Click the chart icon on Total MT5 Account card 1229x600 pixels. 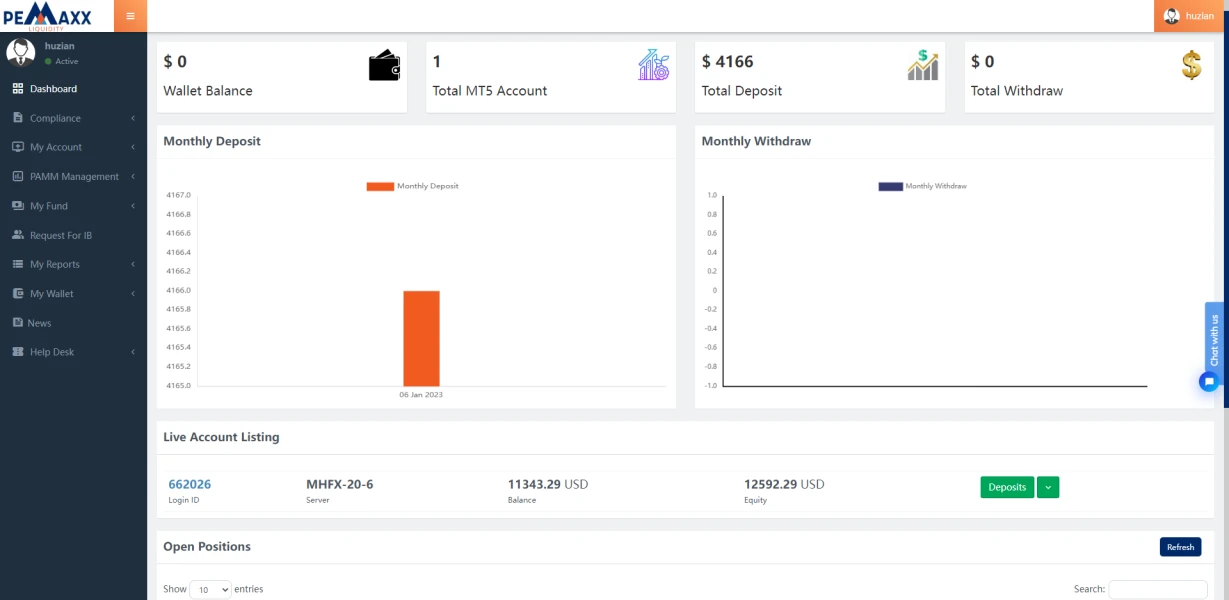[x=654, y=66]
